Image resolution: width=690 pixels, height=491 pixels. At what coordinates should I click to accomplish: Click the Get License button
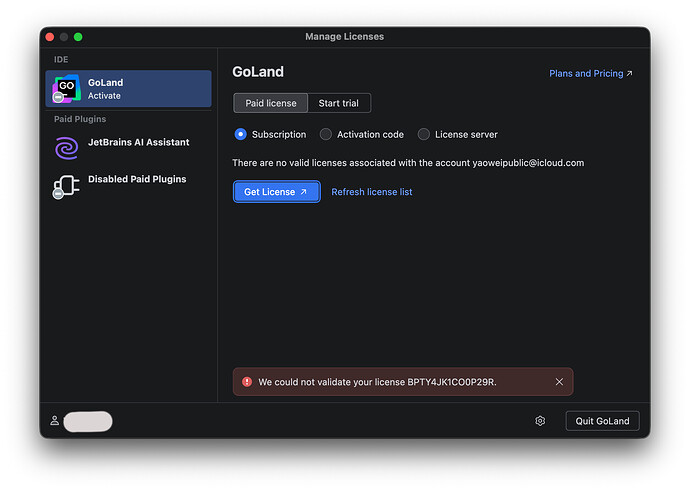[x=276, y=192]
